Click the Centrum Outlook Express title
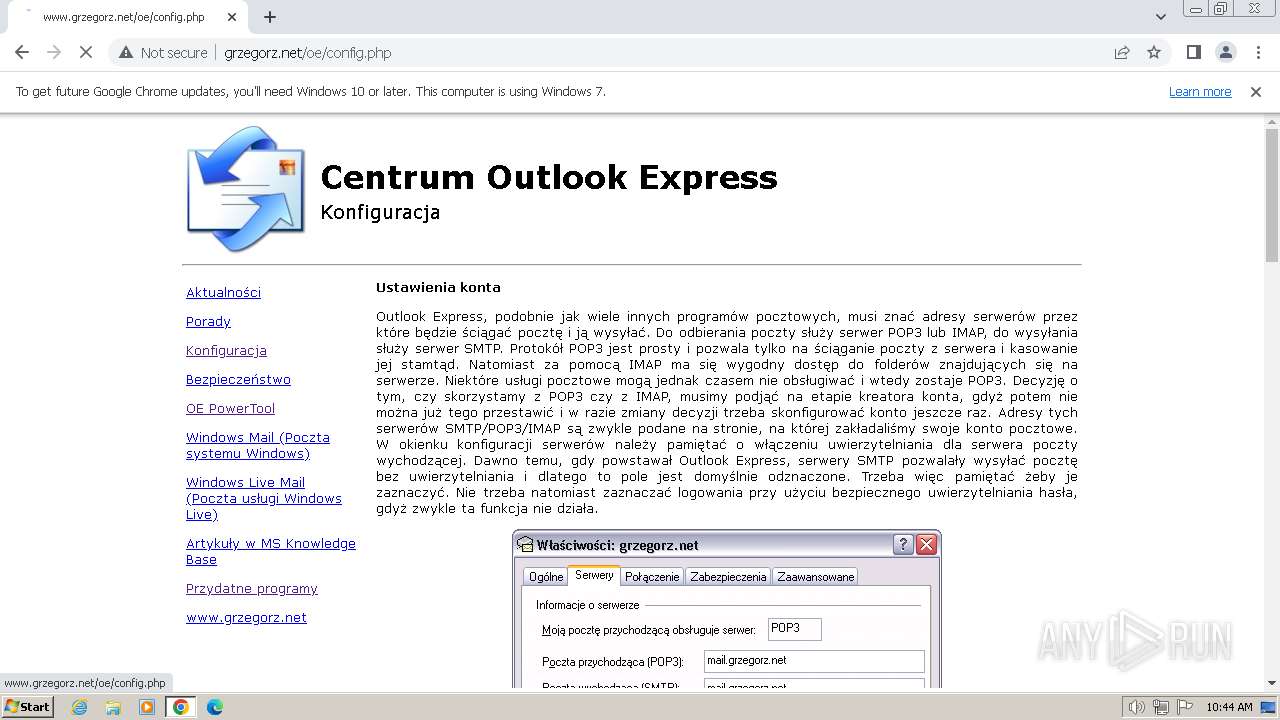This screenshot has height=720, width=1280. pos(549,177)
